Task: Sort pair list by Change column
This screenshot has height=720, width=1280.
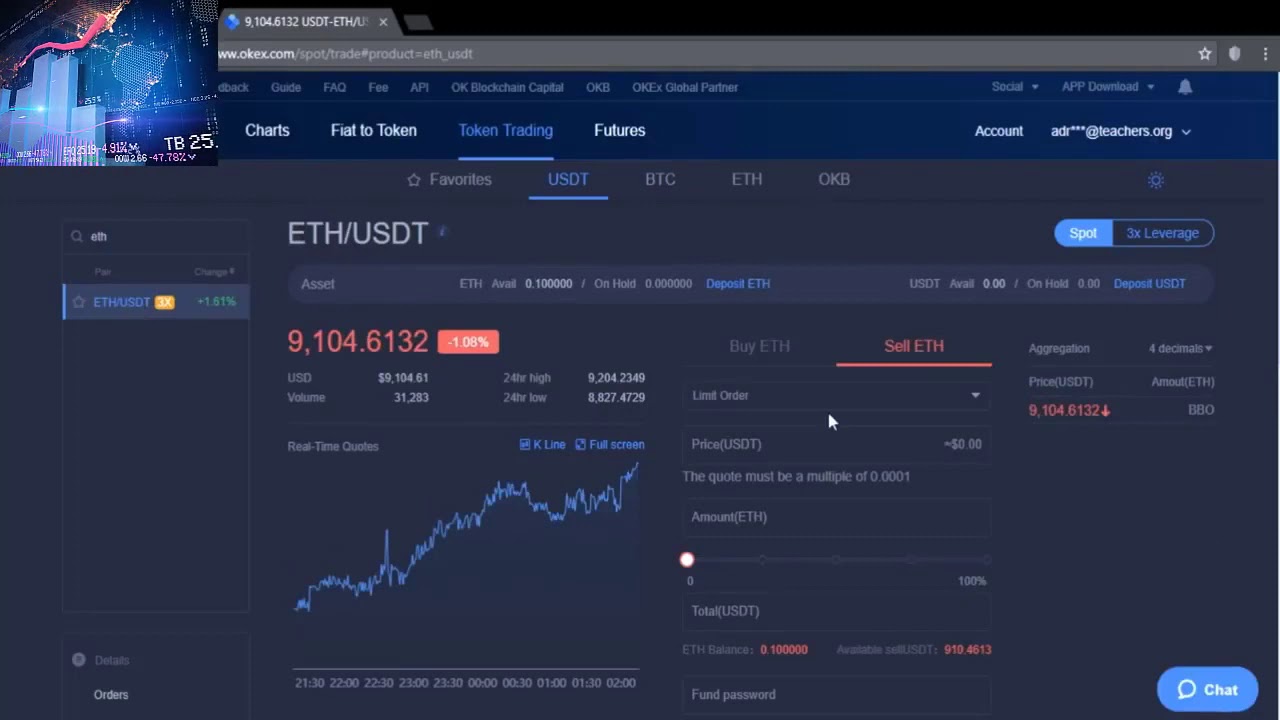Action: click(214, 272)
